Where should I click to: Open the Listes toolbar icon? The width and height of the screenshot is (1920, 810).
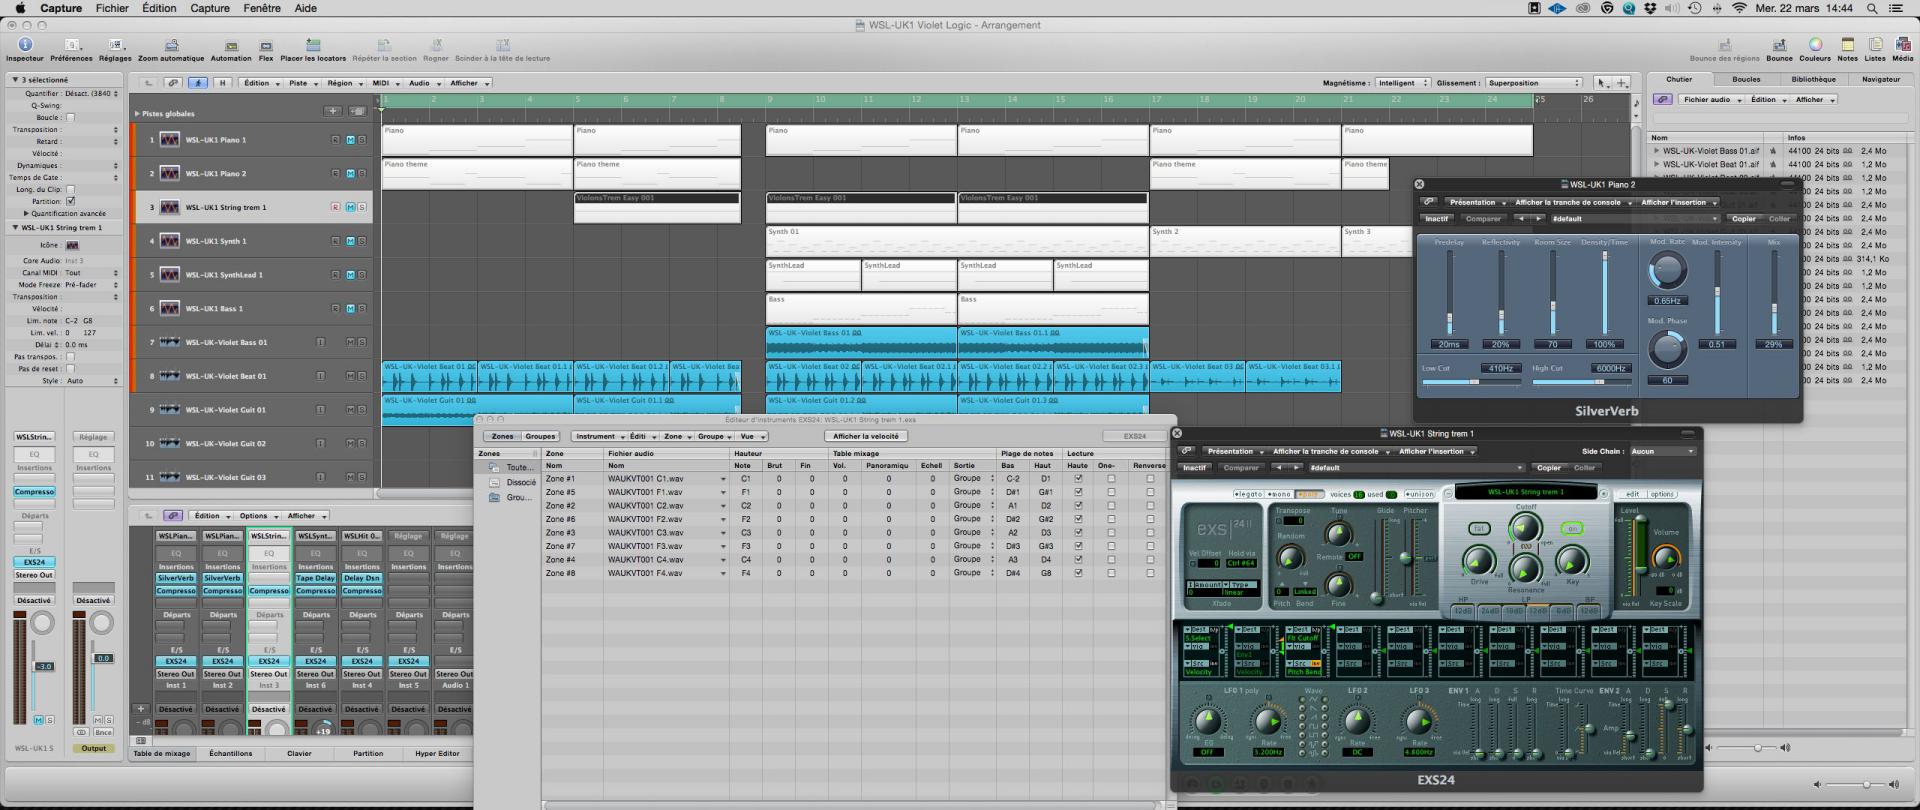[x=1875, y=45]
